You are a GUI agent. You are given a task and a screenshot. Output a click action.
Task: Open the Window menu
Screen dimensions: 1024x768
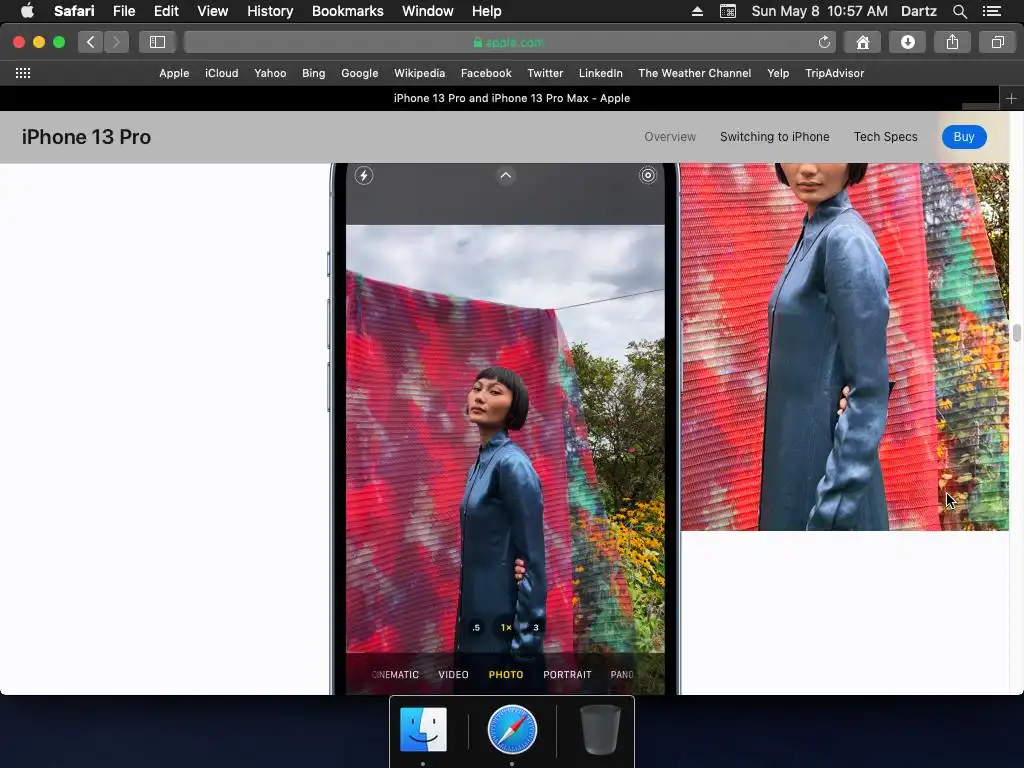click(427, 11)
